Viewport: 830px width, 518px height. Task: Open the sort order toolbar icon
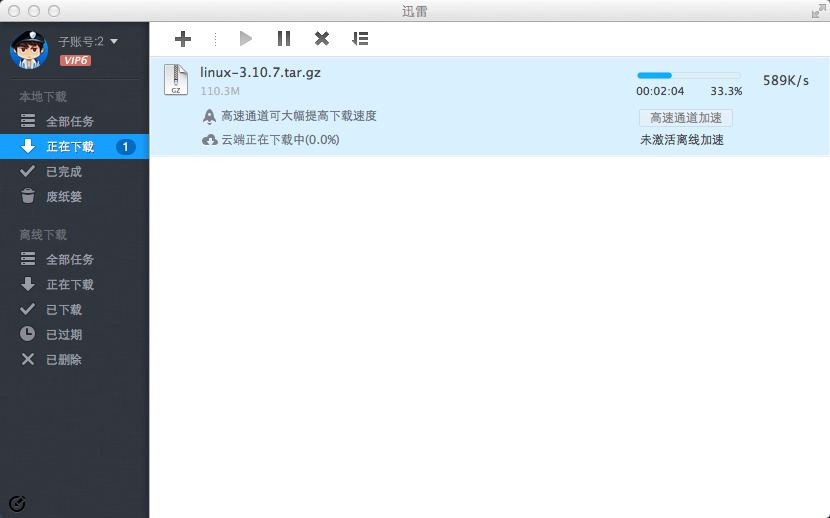(x=360, y=39)
